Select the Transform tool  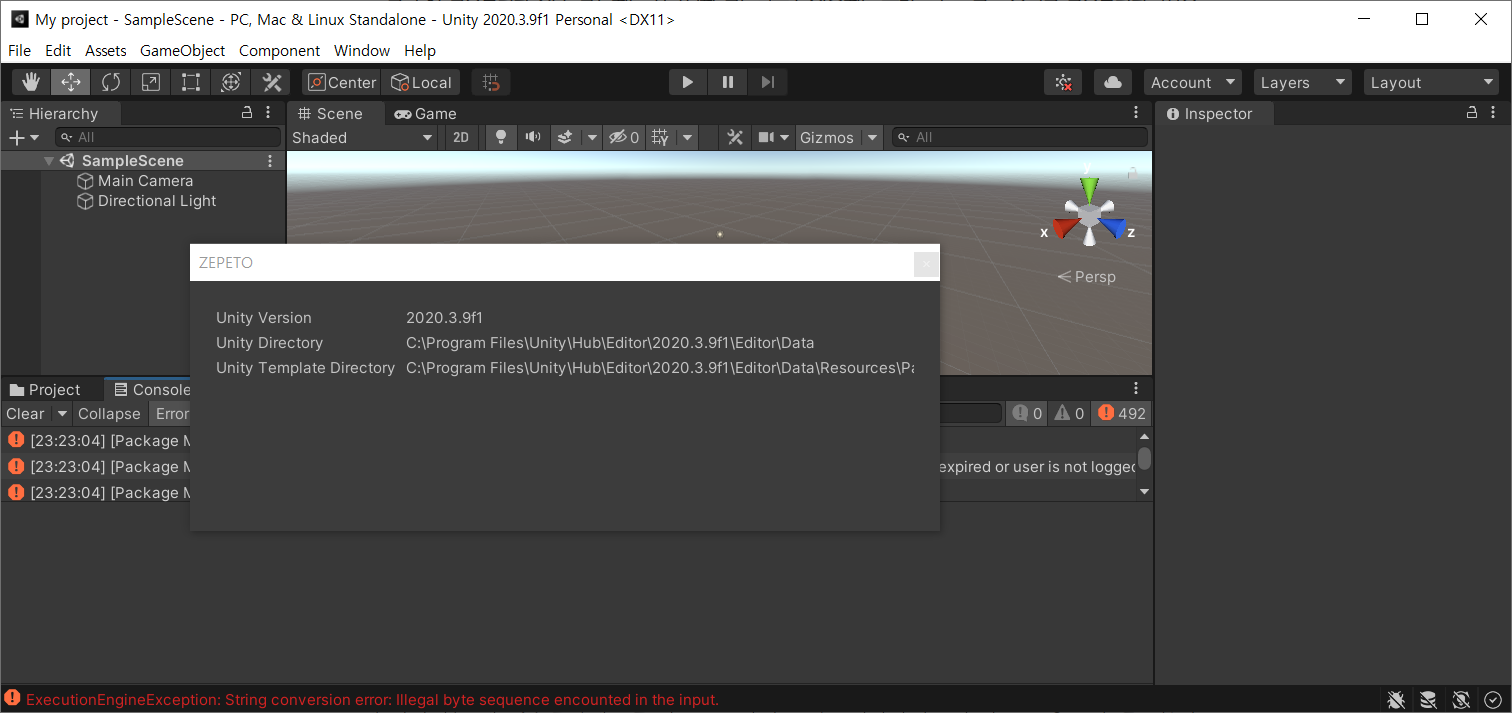[x=231, y=82]
